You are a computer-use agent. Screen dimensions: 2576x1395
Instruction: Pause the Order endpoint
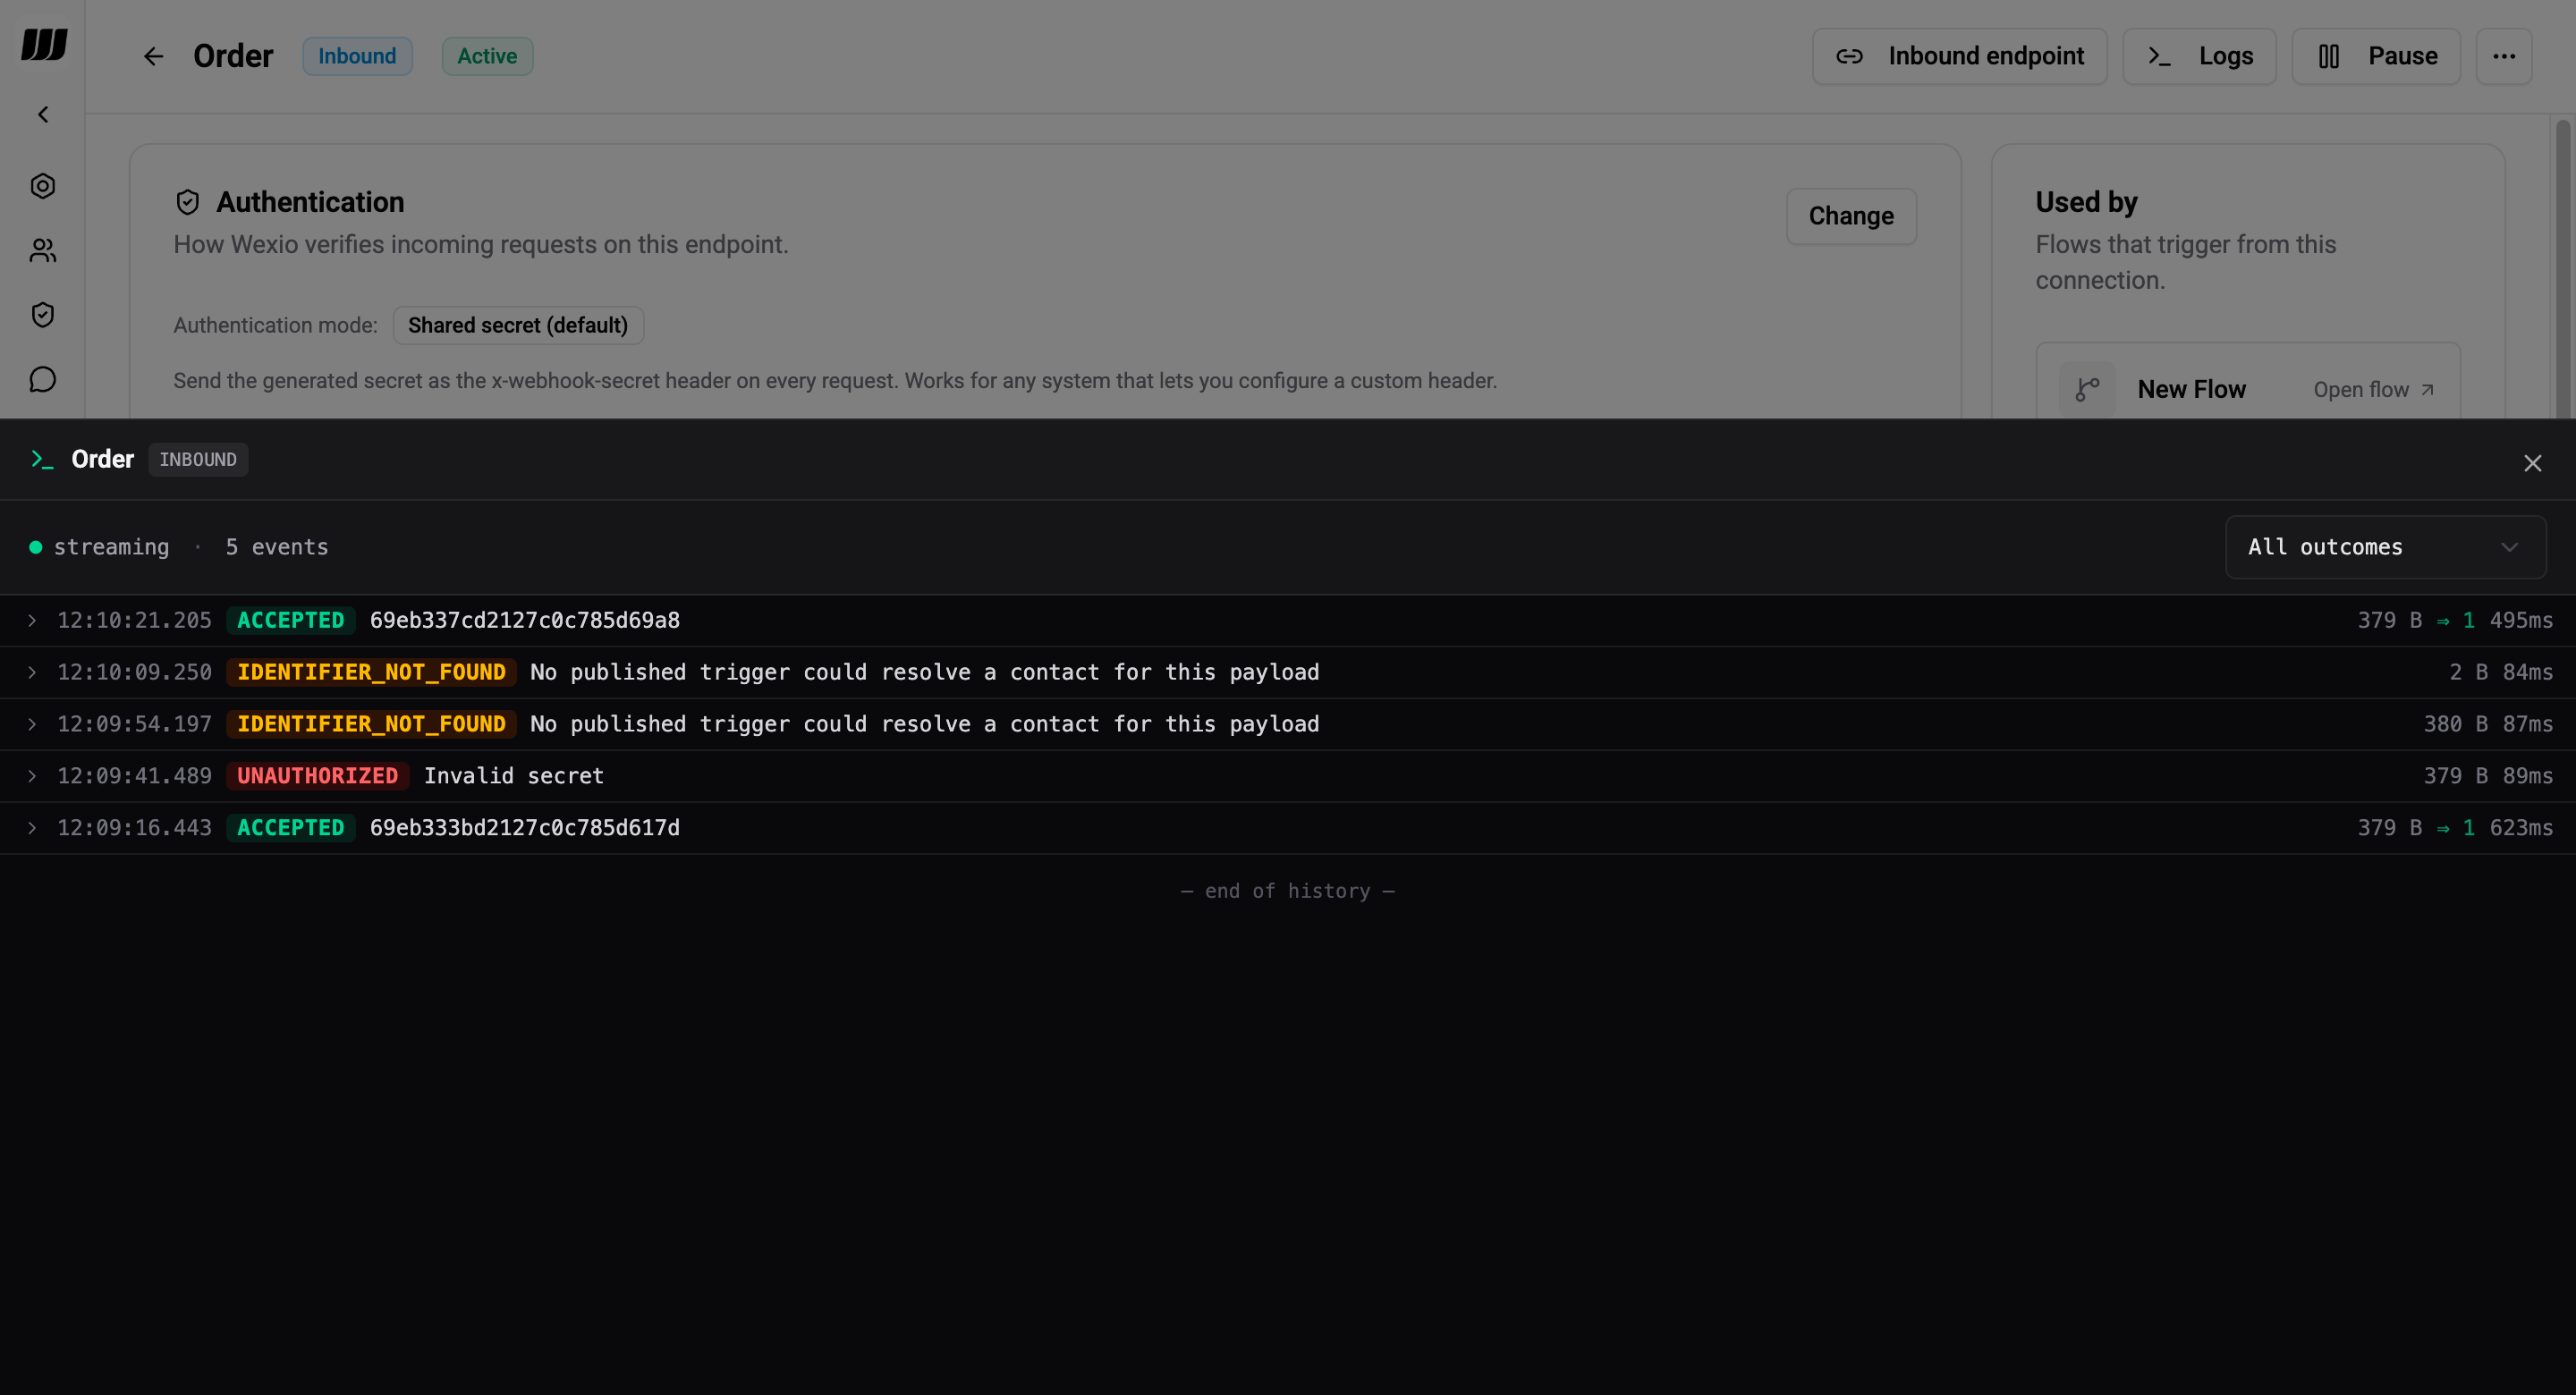point(2375,56)
